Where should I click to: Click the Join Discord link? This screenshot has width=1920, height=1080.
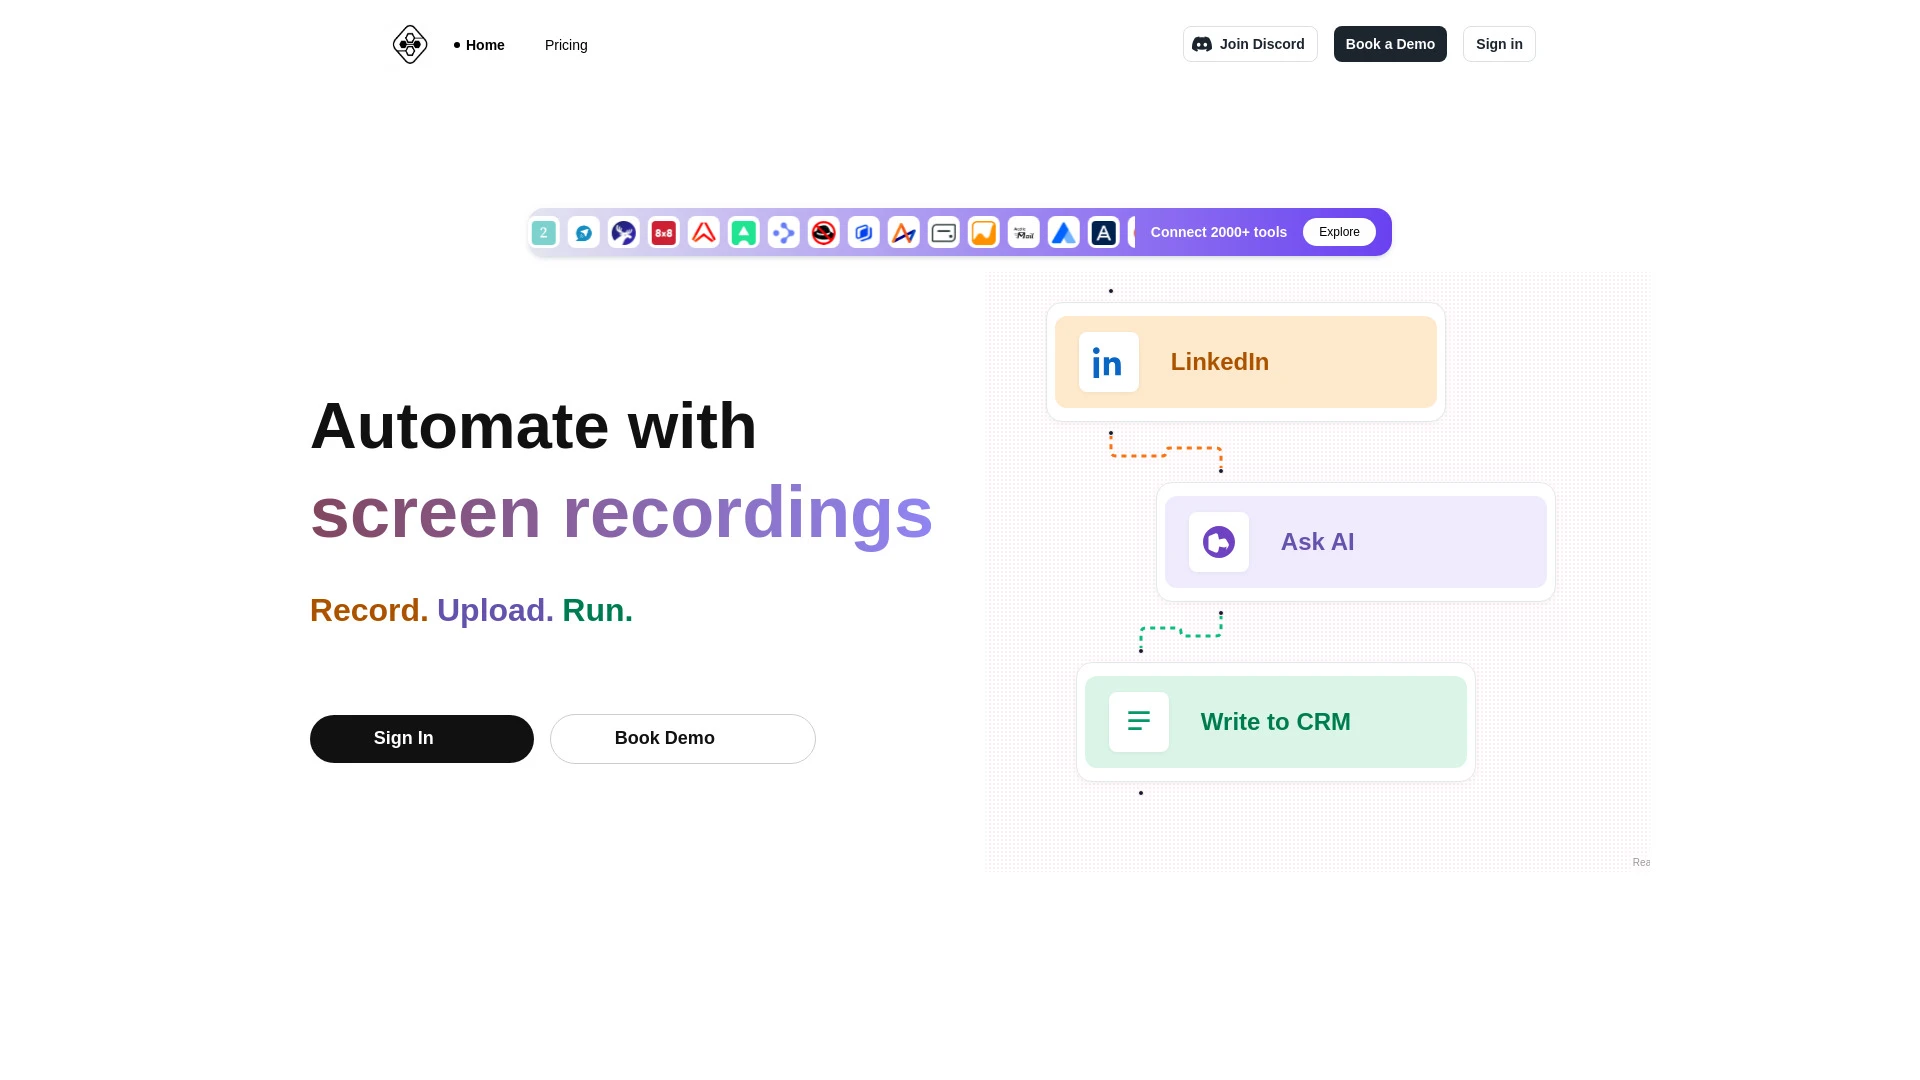click(1250, 44)
